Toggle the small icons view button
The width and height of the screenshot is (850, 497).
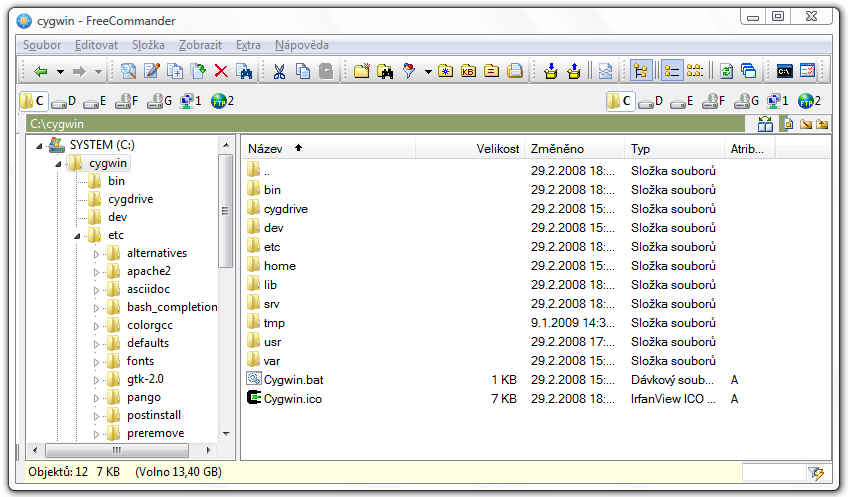point(694,71)
